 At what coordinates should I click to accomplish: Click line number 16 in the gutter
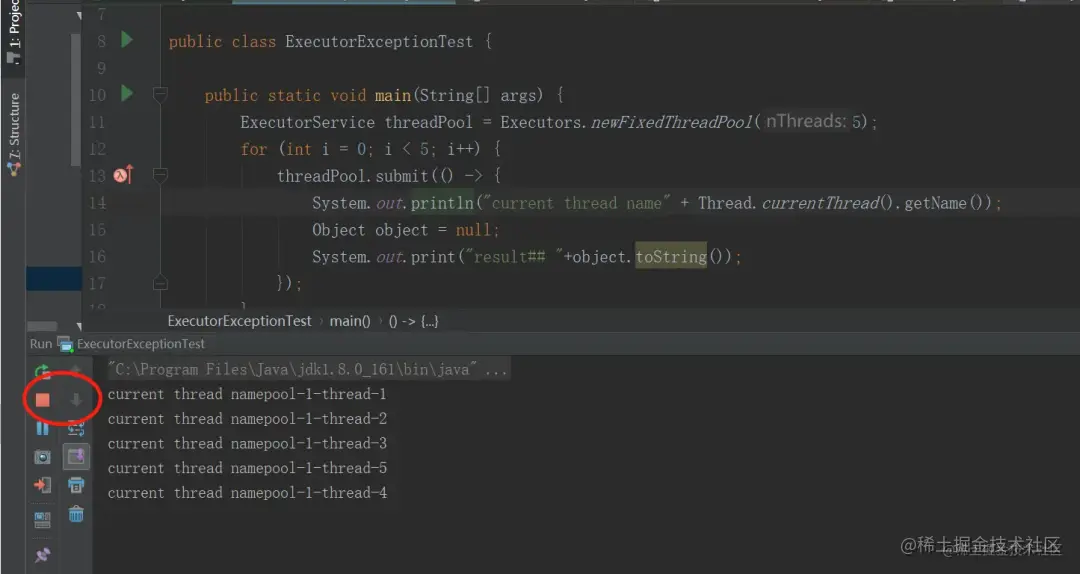click(x=97, y=256)
